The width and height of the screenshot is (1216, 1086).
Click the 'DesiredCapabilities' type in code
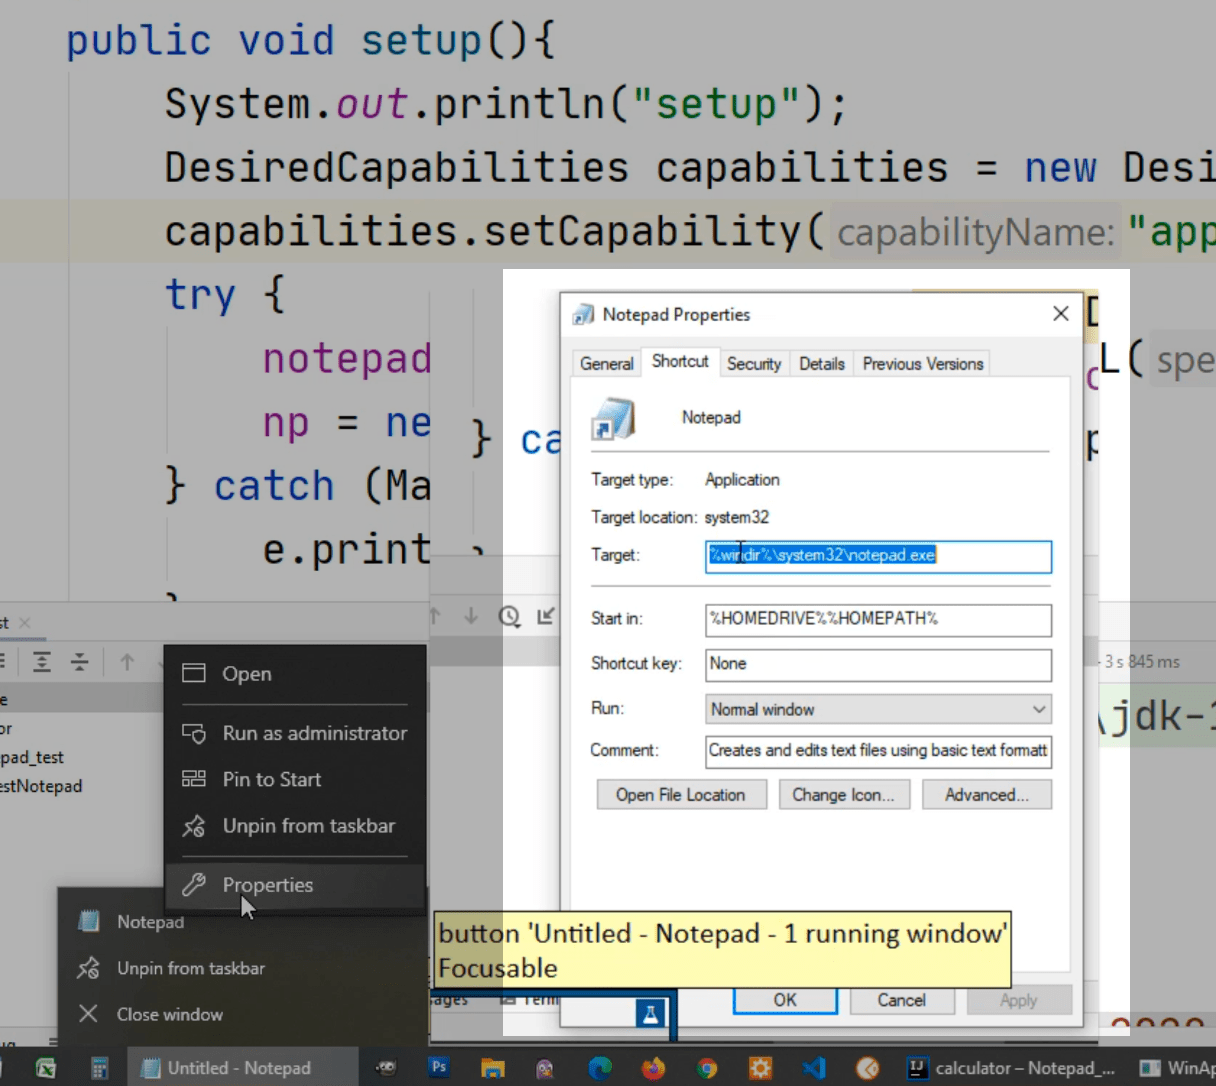pos(397,167)
